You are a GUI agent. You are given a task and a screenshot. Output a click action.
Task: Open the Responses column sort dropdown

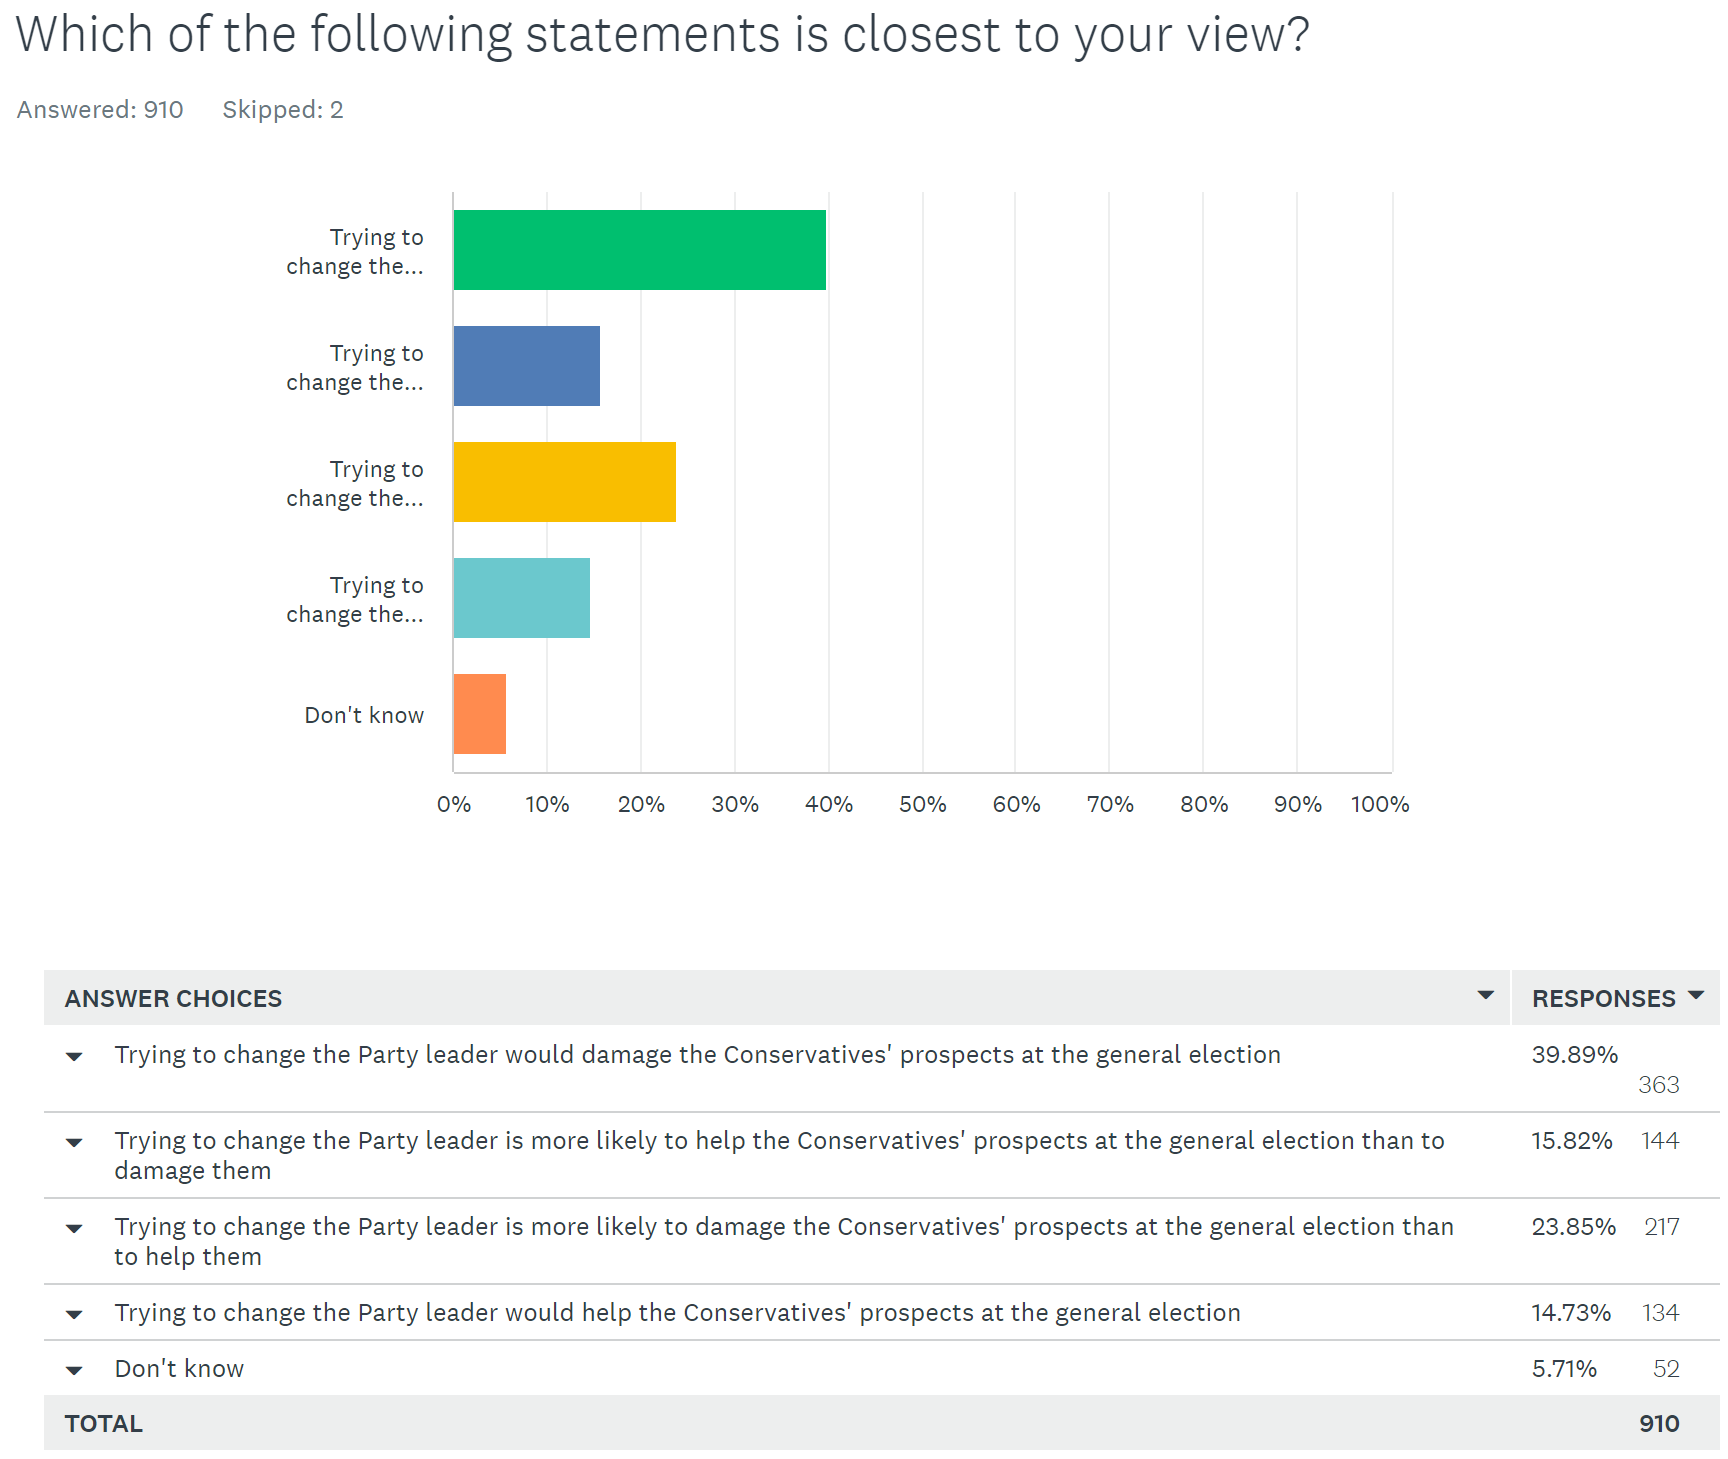1695,995
